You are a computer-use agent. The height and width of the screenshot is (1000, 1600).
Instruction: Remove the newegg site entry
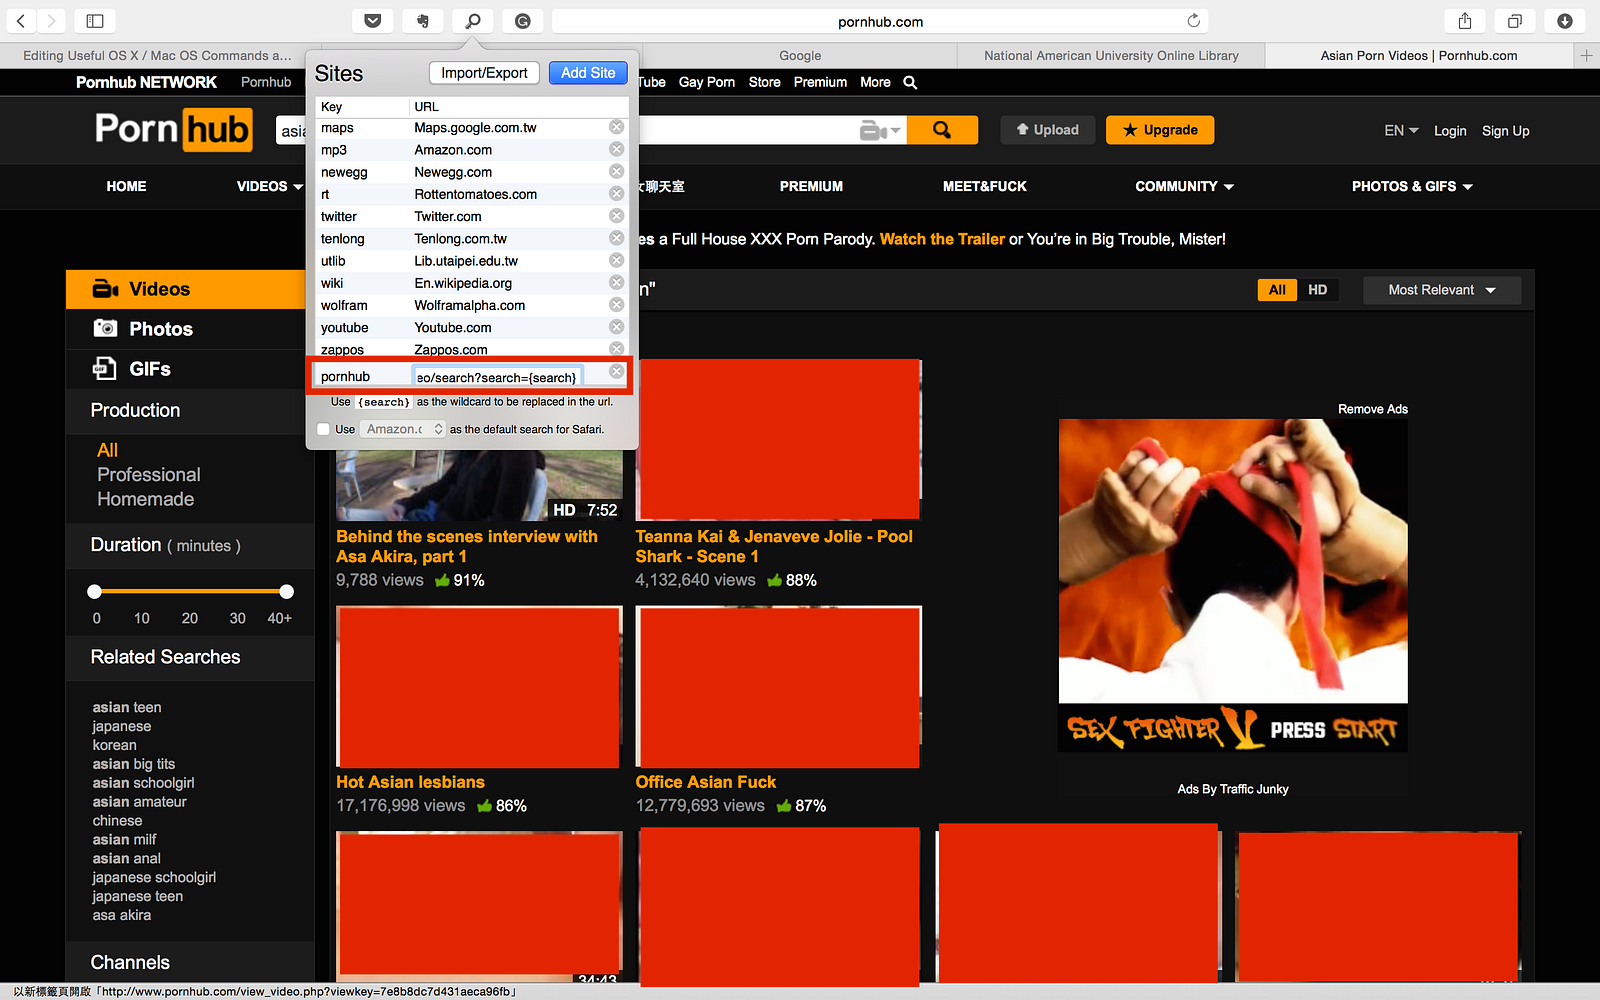617,171
